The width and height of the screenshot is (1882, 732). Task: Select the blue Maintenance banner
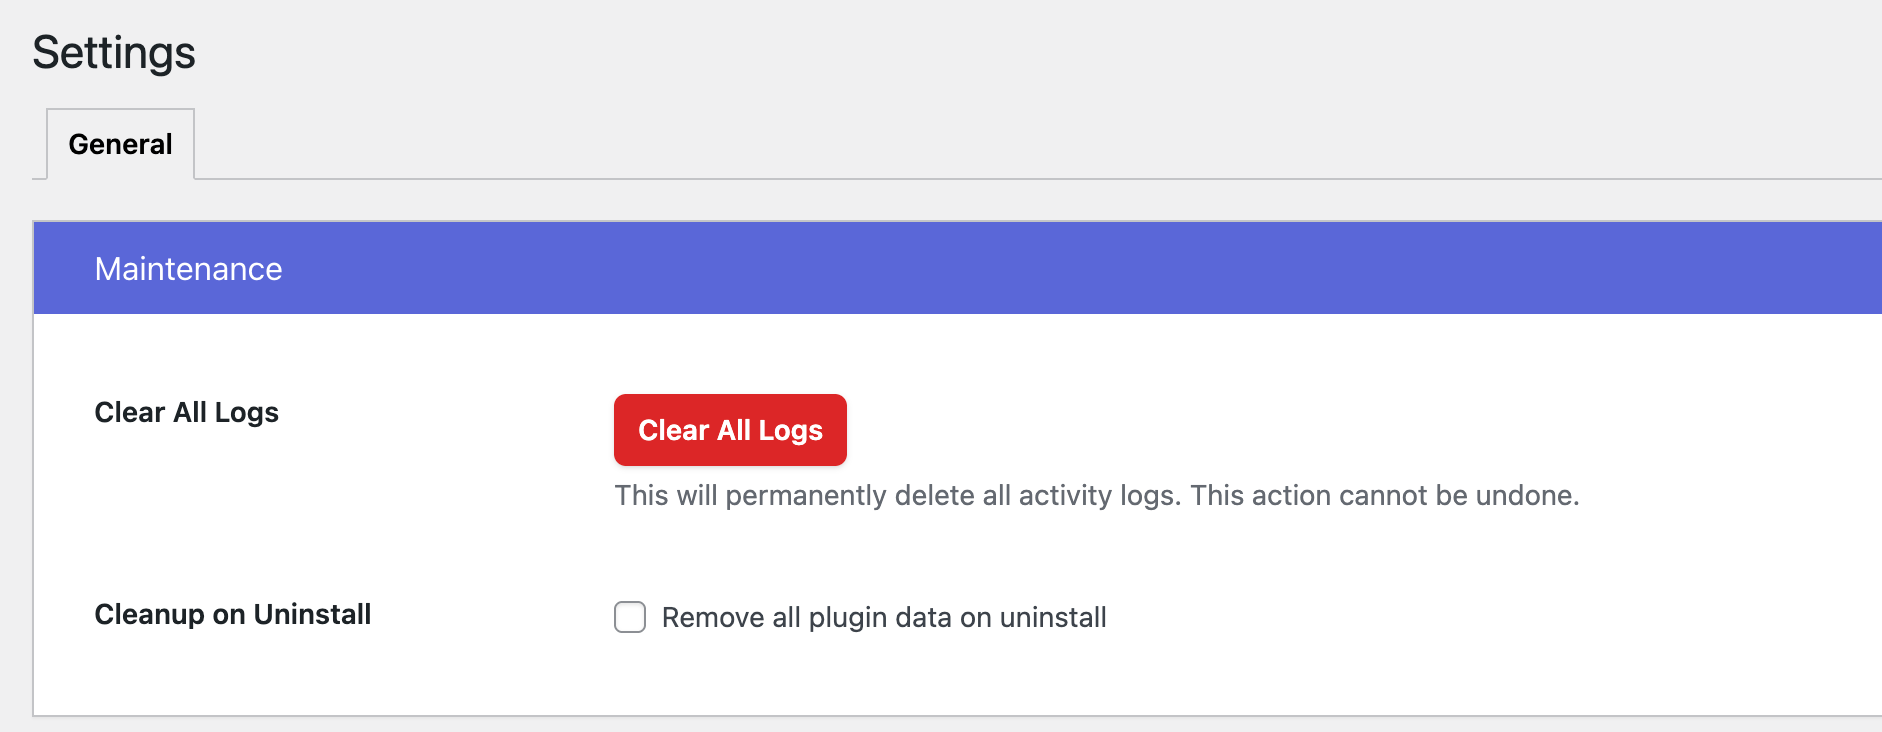(x=940, y=268)
